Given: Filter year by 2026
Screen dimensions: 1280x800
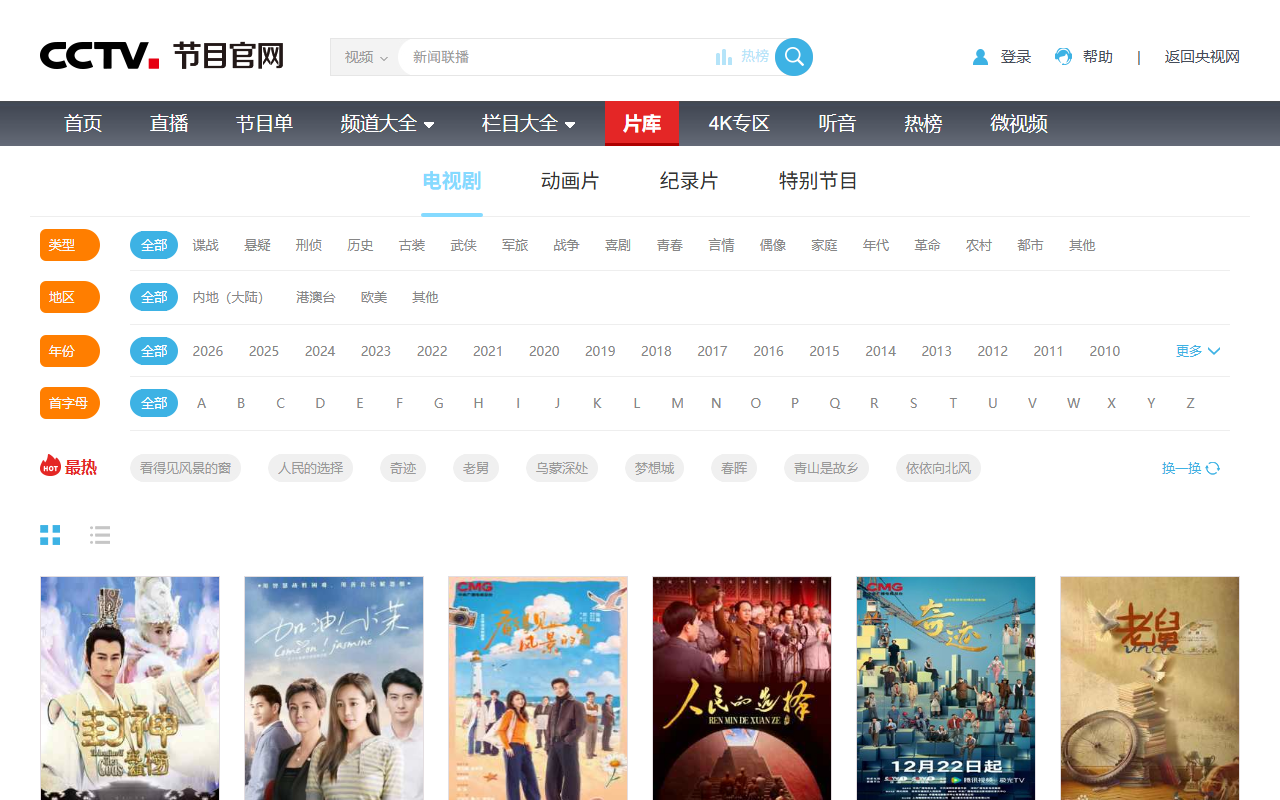Looking at the screenshot, I should (x=208, y=351).
